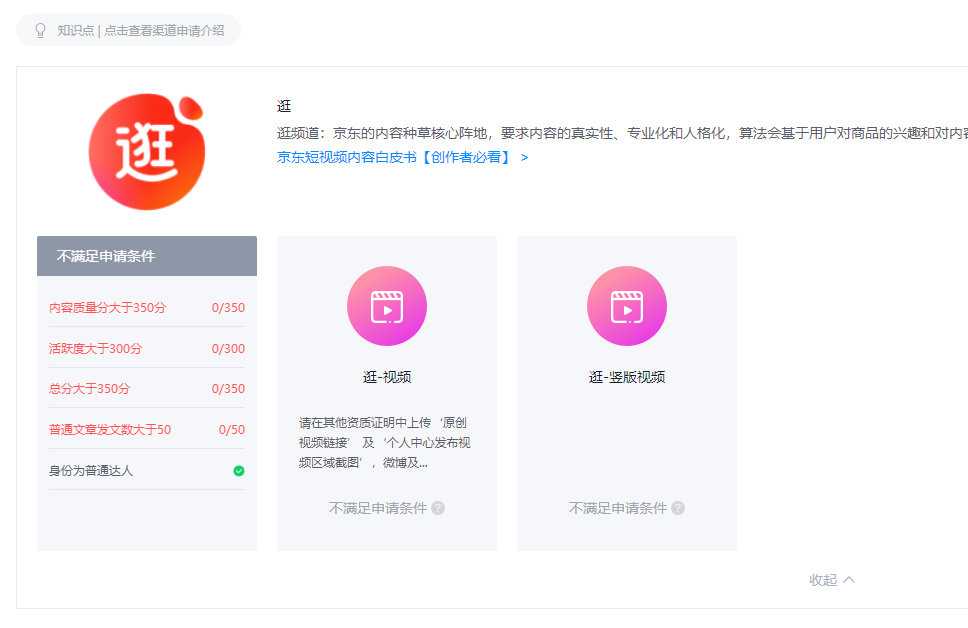The height and width of the screenshot is (628, 968).
Task: Click the 不满足申请条件 header bar
Action: coord(146,255)
